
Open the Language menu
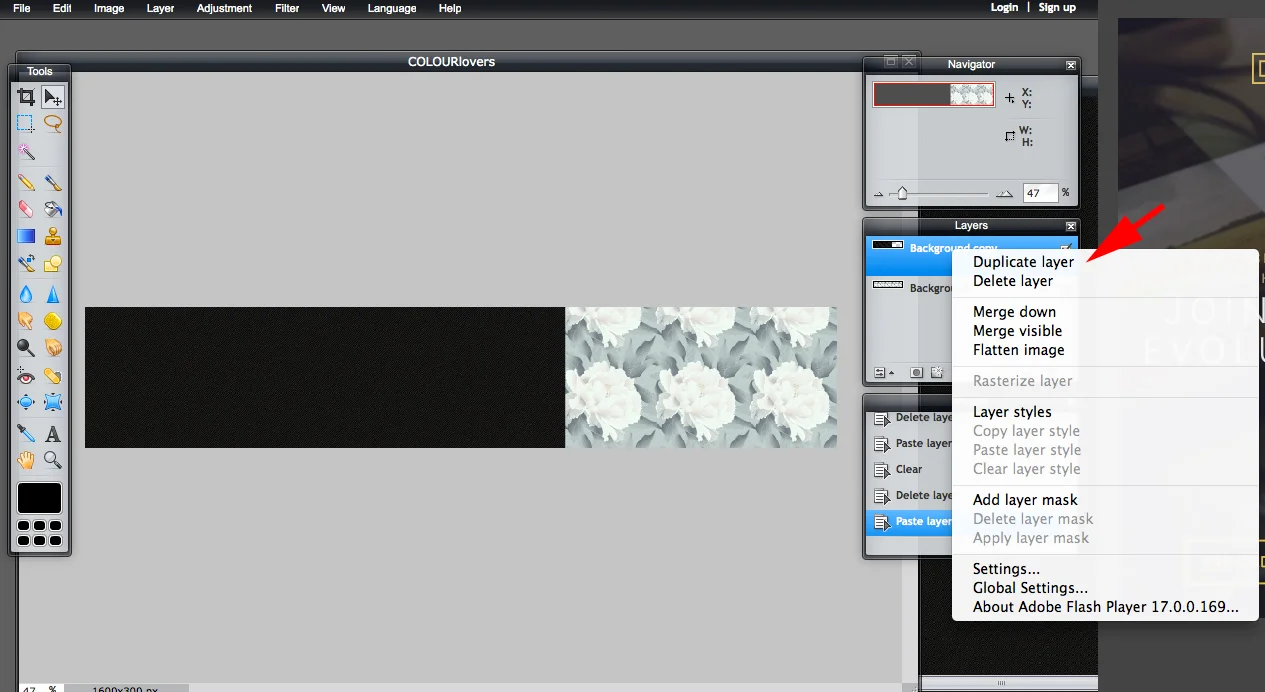(392, 8)
